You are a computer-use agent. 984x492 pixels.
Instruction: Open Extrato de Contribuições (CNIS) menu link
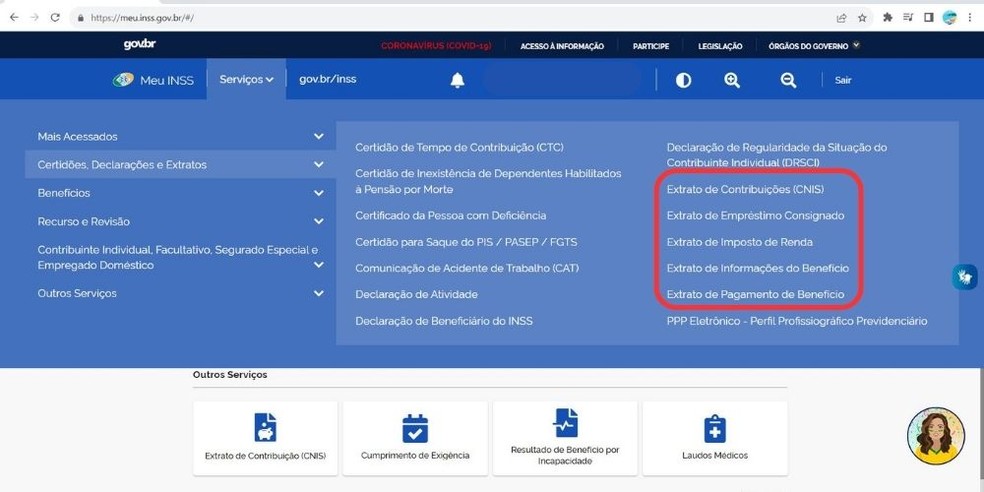coord(745,189)
